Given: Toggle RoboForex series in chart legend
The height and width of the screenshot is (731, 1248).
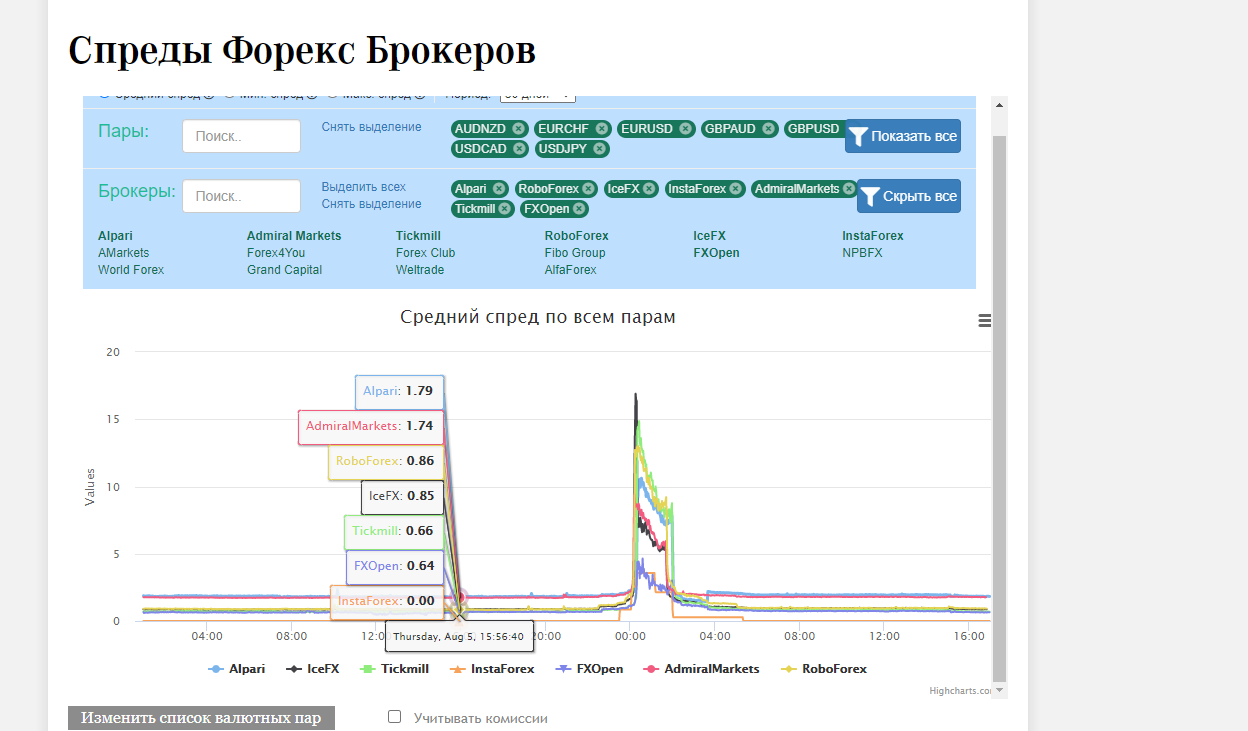Looking at the screenshot, I should (824, 669).
